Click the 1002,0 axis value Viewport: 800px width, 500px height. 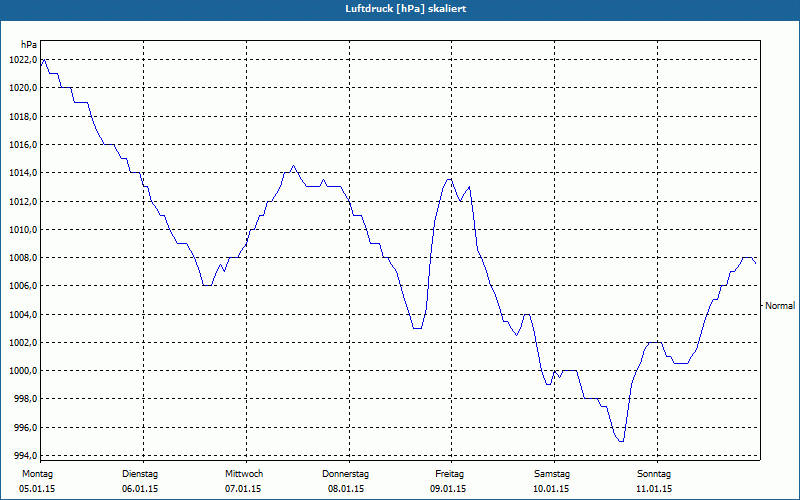(23, 342)
